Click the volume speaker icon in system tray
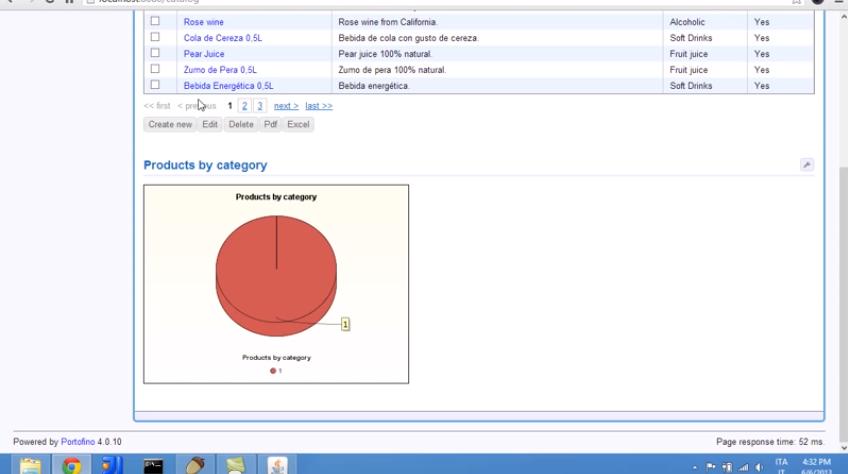This screenshot has width=848, height=474. [x=759, y=468]
